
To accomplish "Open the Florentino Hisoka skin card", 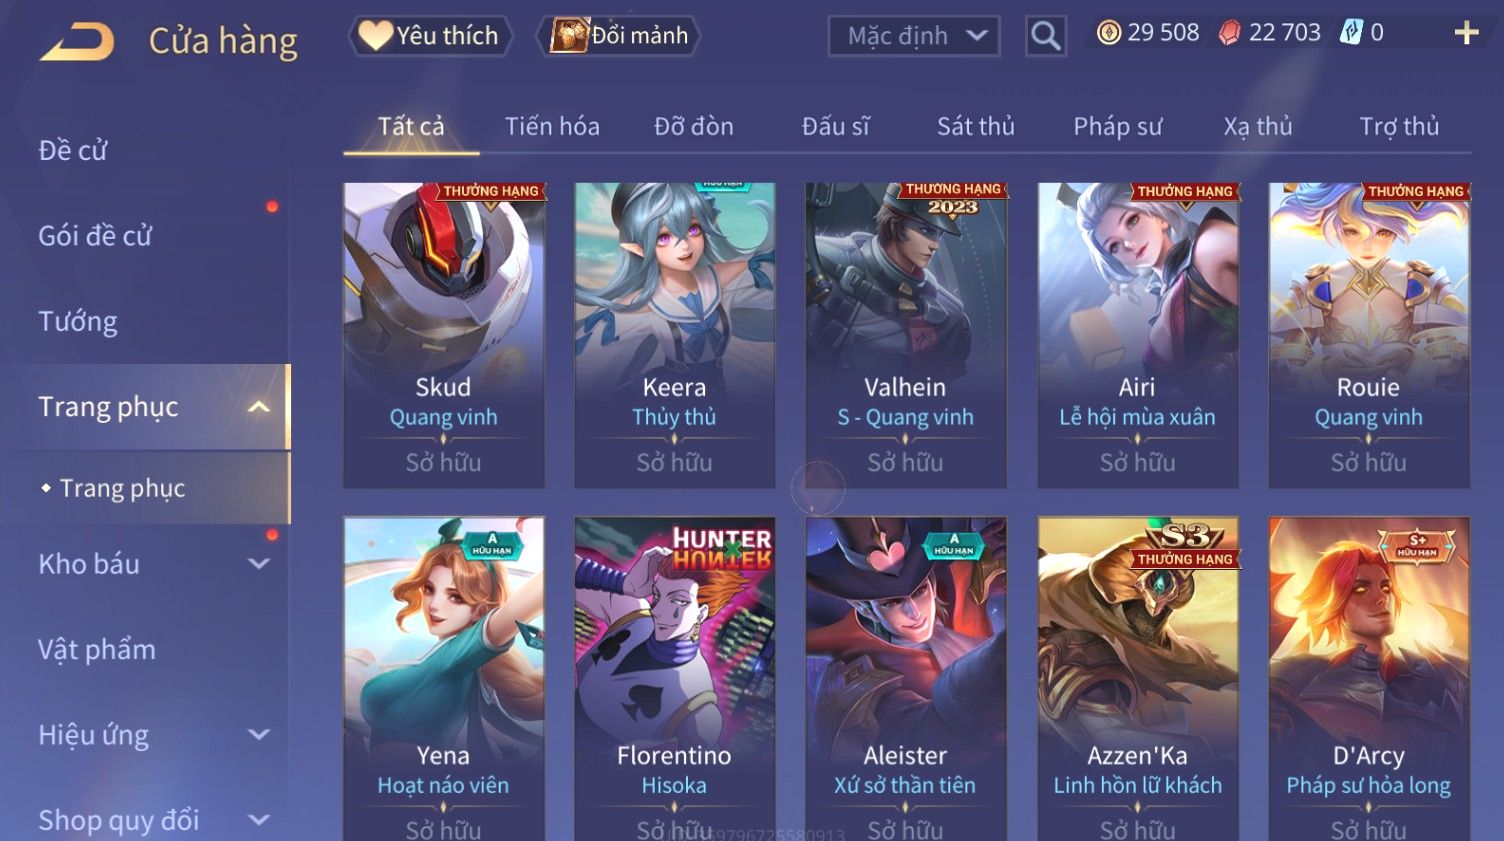I will point(674,678).
